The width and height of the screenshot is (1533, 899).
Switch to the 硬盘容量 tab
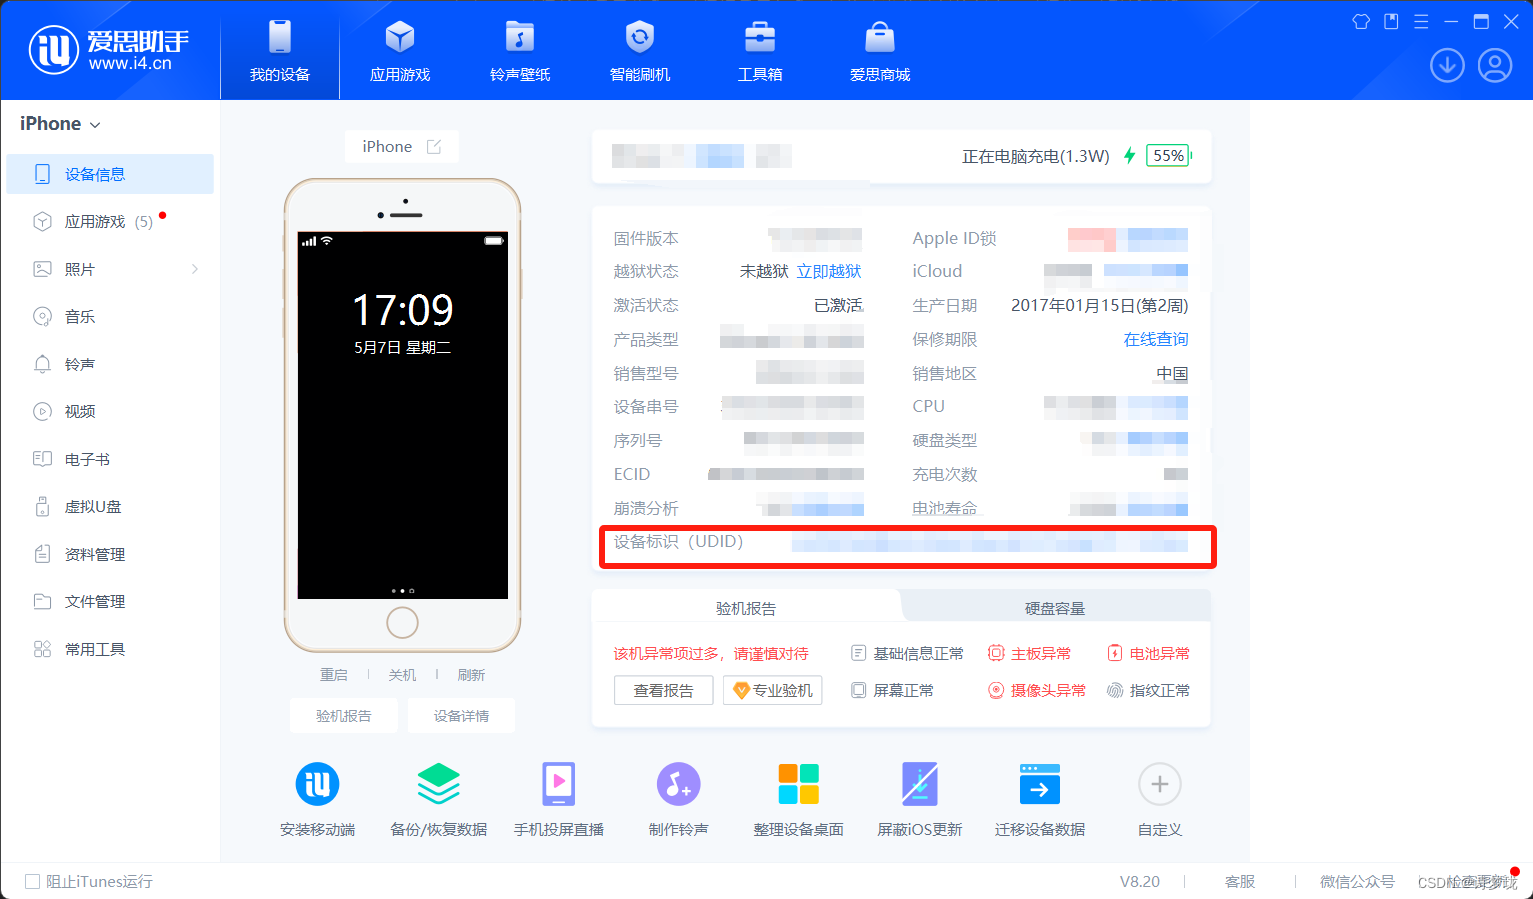1055,608
